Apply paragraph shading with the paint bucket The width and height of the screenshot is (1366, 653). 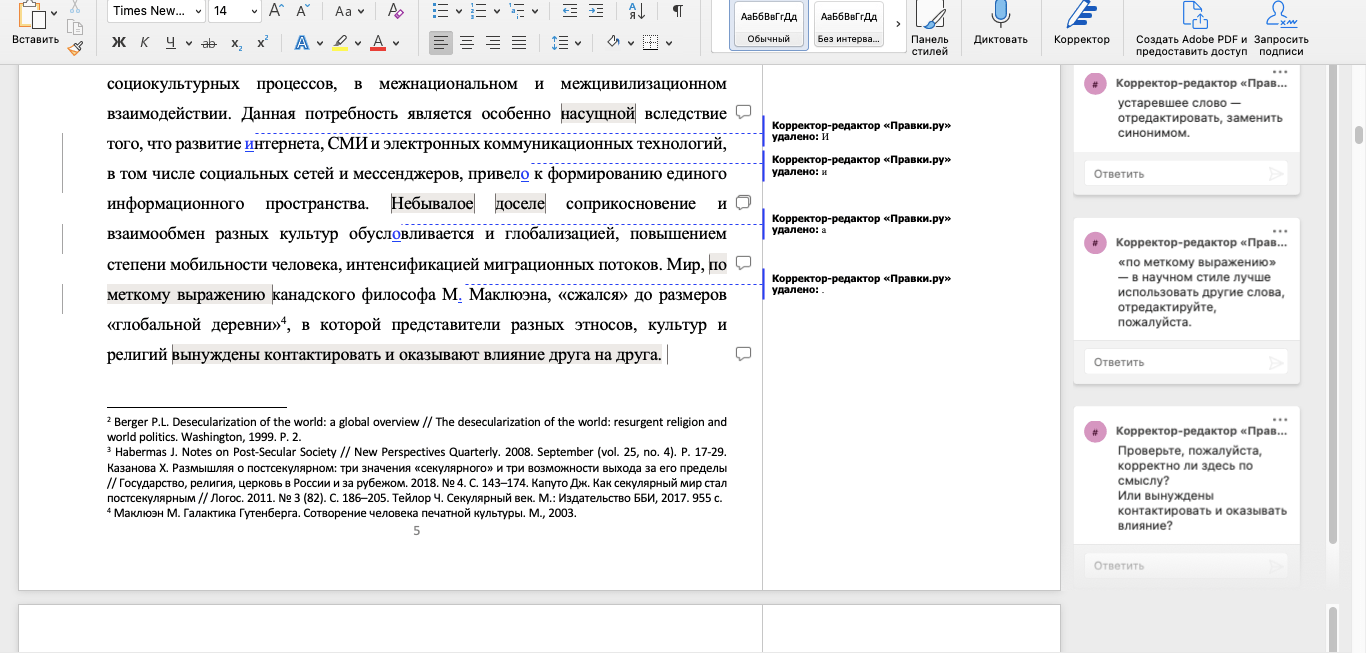[613, 43]
